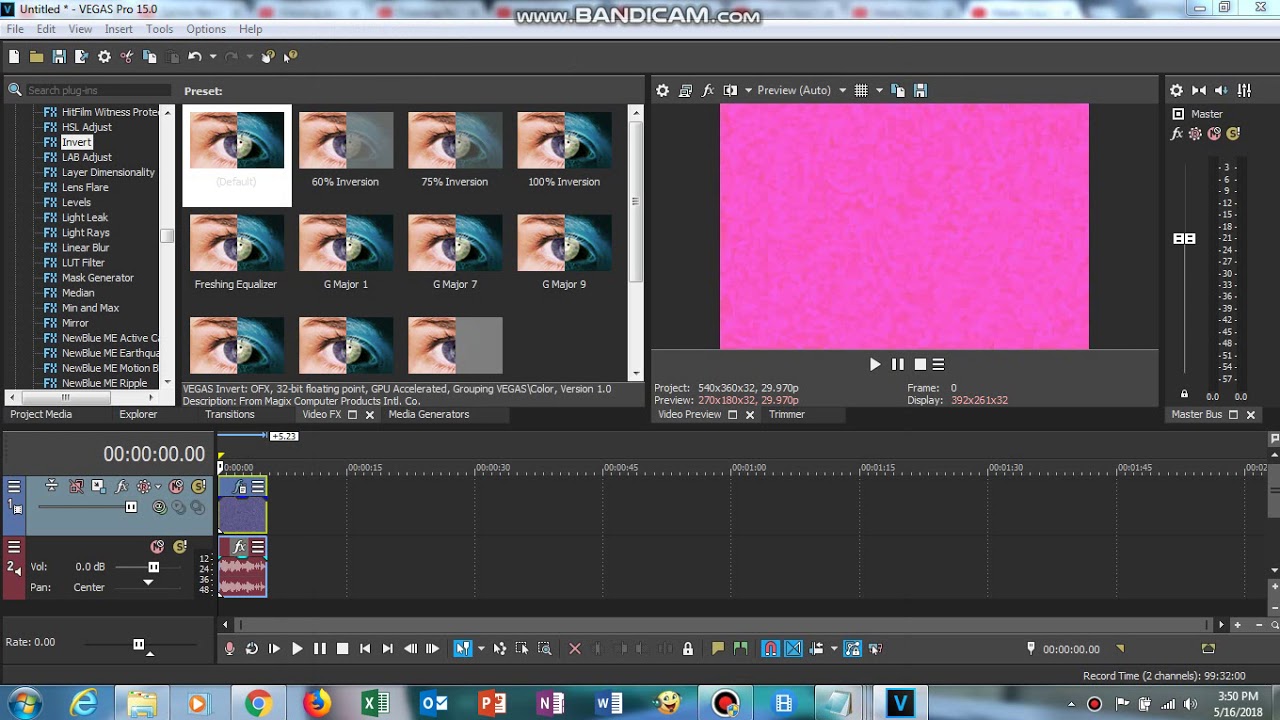The image size is (1280, 720).
Task: Create a new project with toolbar icon
Action: point(14,57)
